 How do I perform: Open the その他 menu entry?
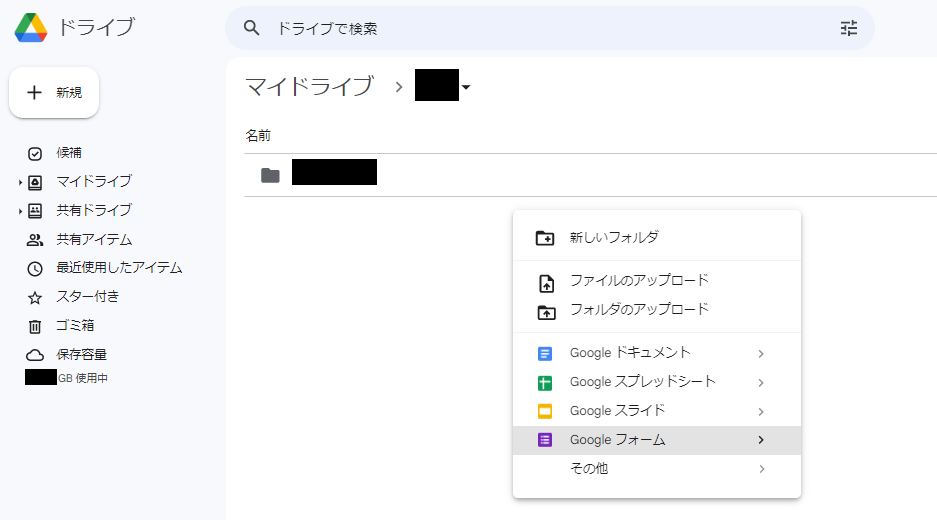(x=657, y=469)
